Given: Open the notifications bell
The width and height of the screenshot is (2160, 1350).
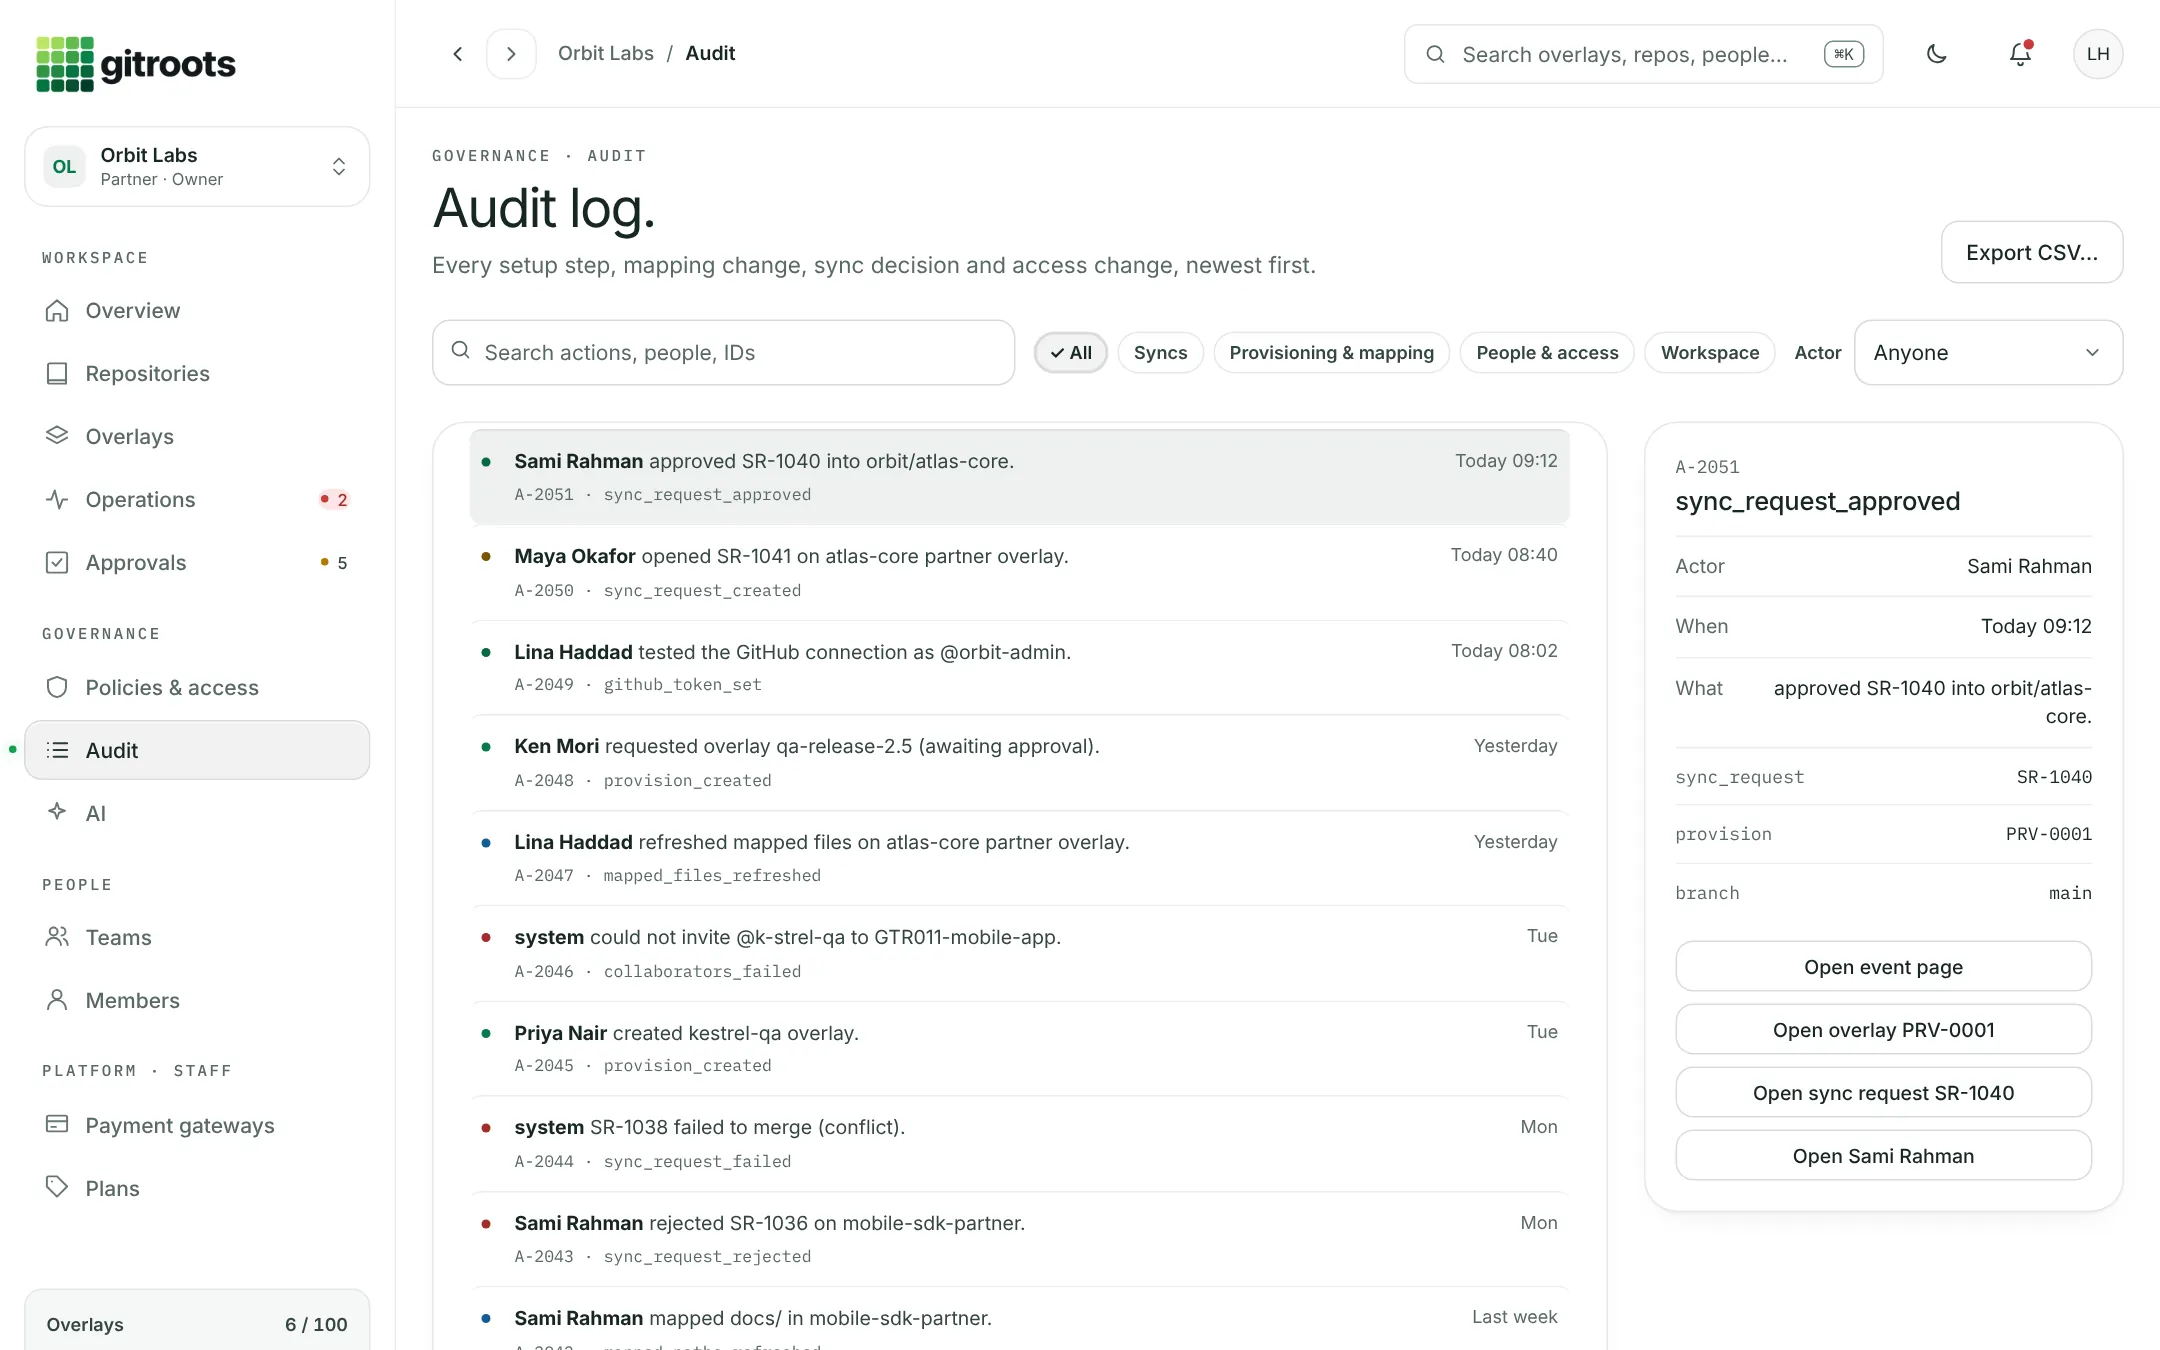Looking at the screenshot, I should click(2020, 54).
